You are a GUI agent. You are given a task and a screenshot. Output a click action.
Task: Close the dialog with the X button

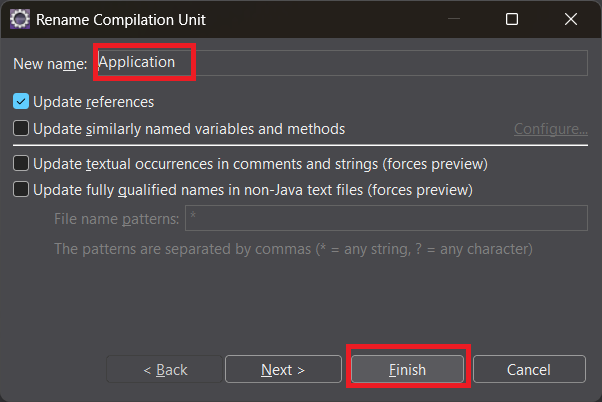click(x=570, y=19)
